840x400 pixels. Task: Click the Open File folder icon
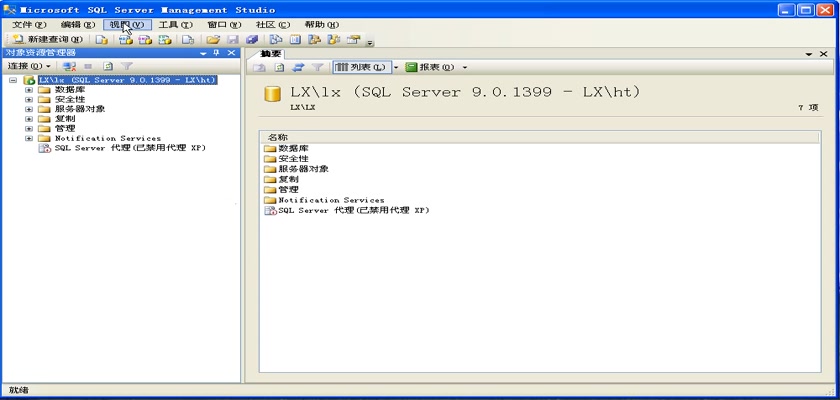213,39
